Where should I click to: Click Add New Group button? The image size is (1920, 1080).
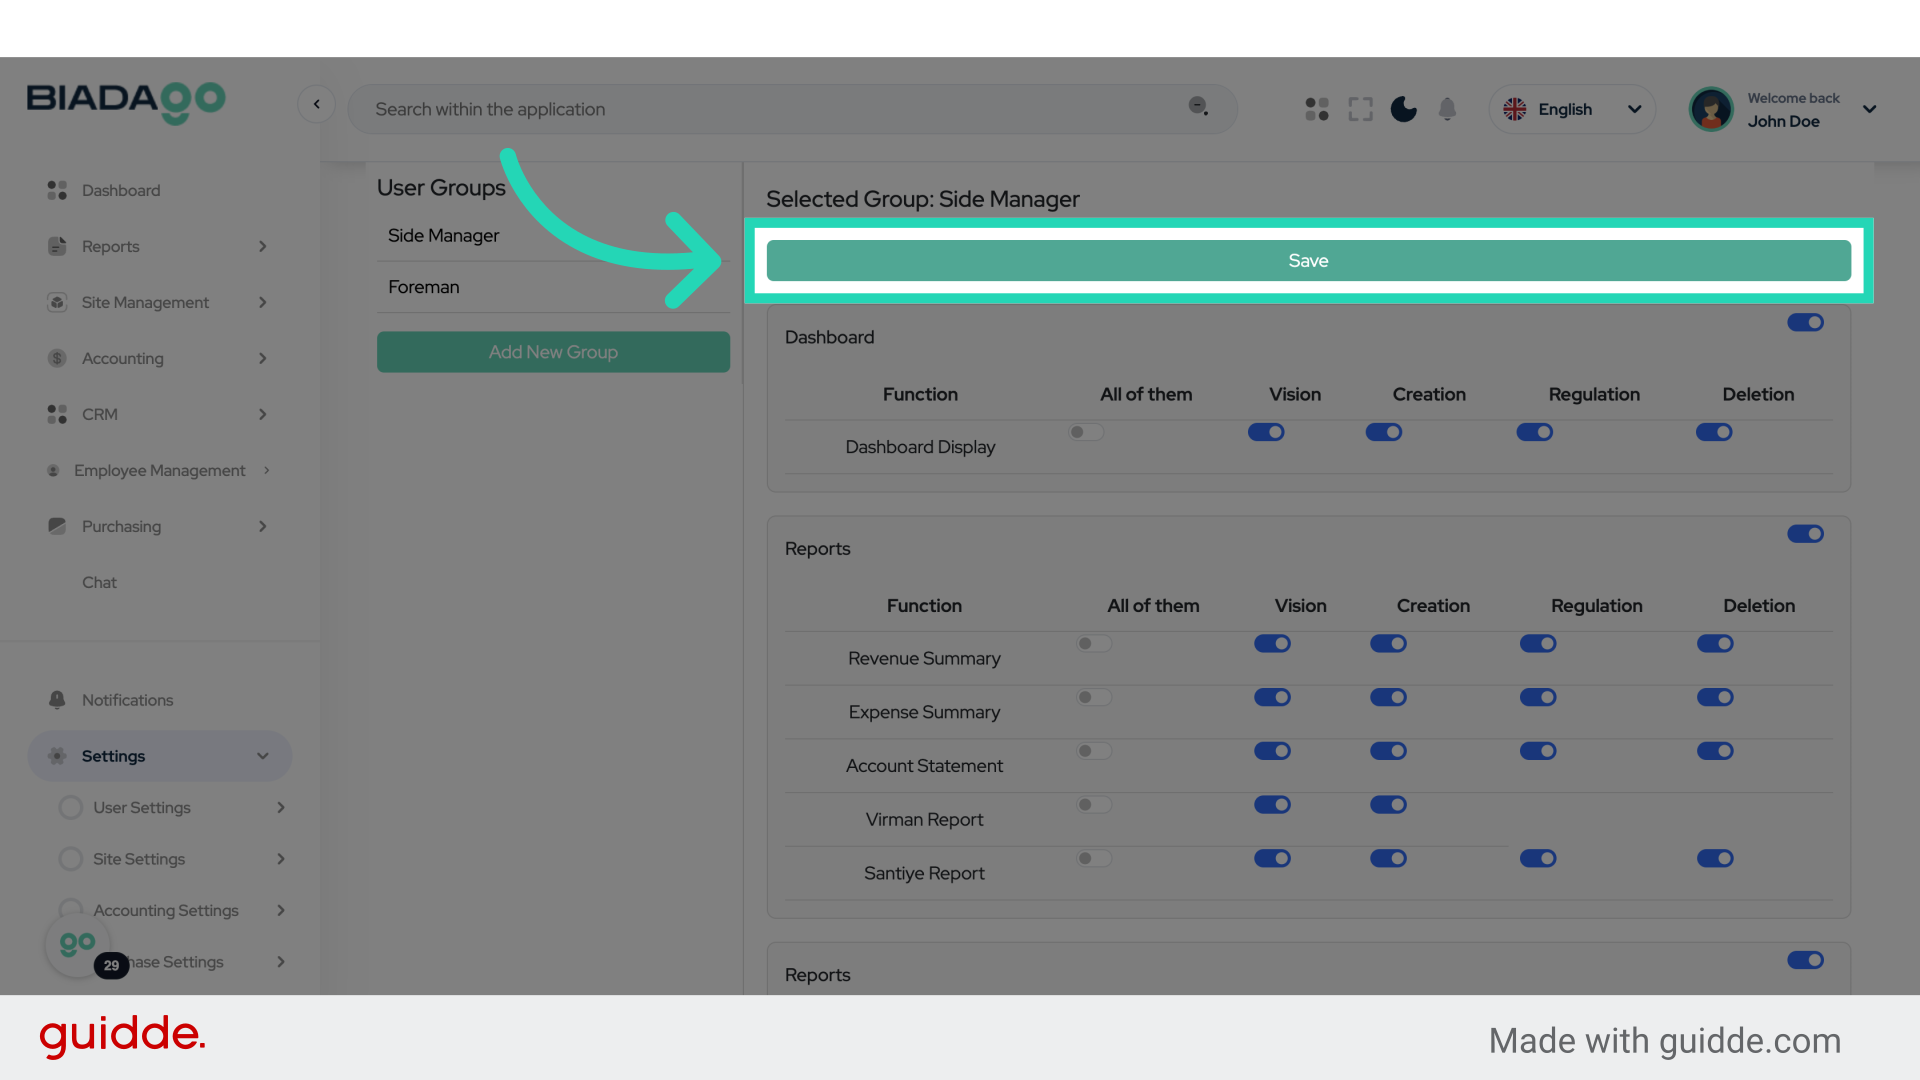pyautogui.click(x=553, y=352)
